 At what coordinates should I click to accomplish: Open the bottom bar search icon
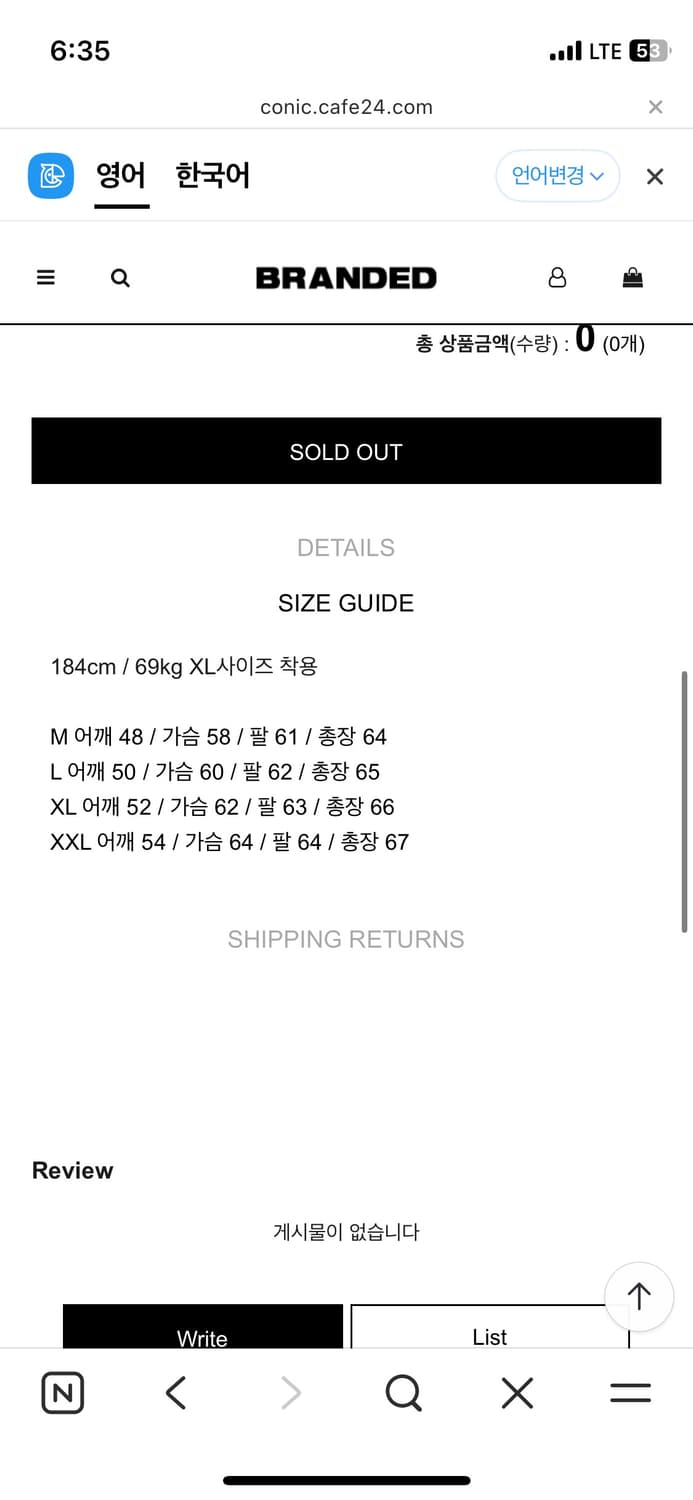[x=403, y=1393]
